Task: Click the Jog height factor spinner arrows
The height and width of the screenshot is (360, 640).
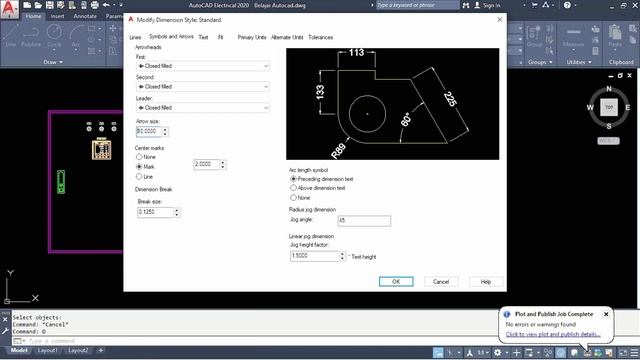Action: (342, 256)
